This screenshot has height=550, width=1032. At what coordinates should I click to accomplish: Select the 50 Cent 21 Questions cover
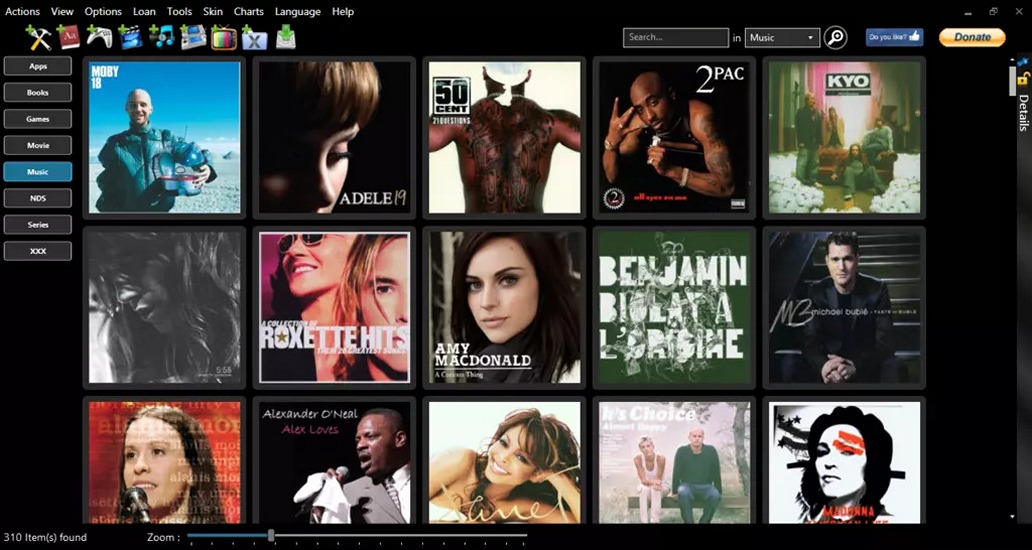coord(505,138)
